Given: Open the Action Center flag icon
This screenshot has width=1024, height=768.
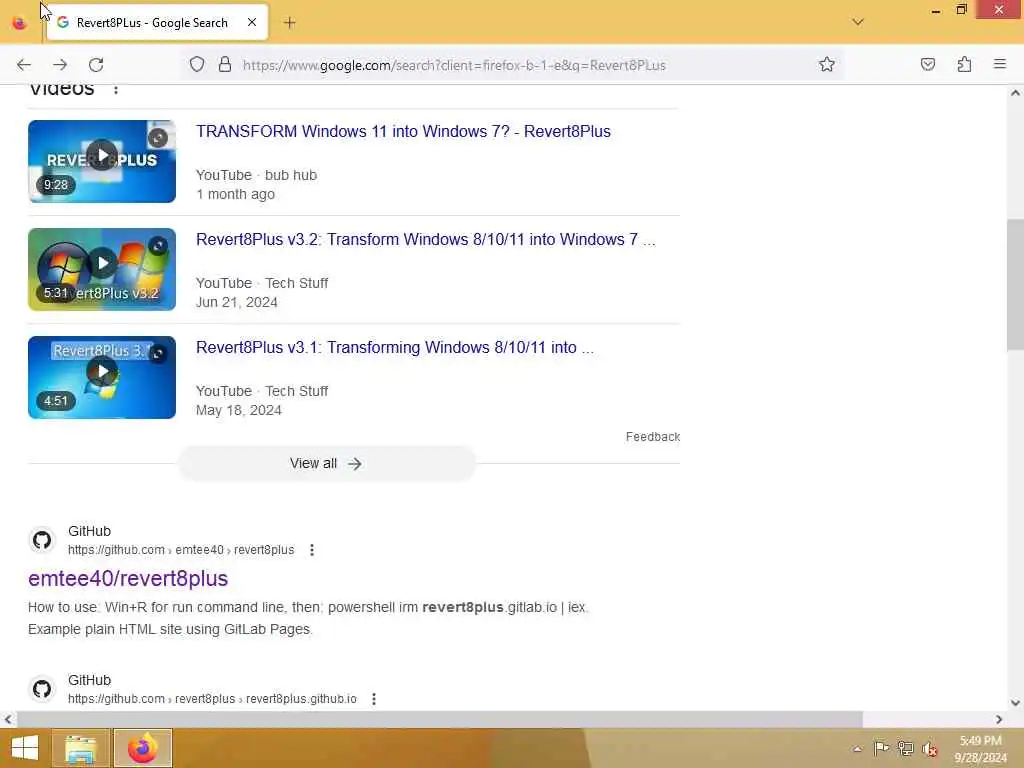Looking at the screenshot, I should [x=881, y=748].
